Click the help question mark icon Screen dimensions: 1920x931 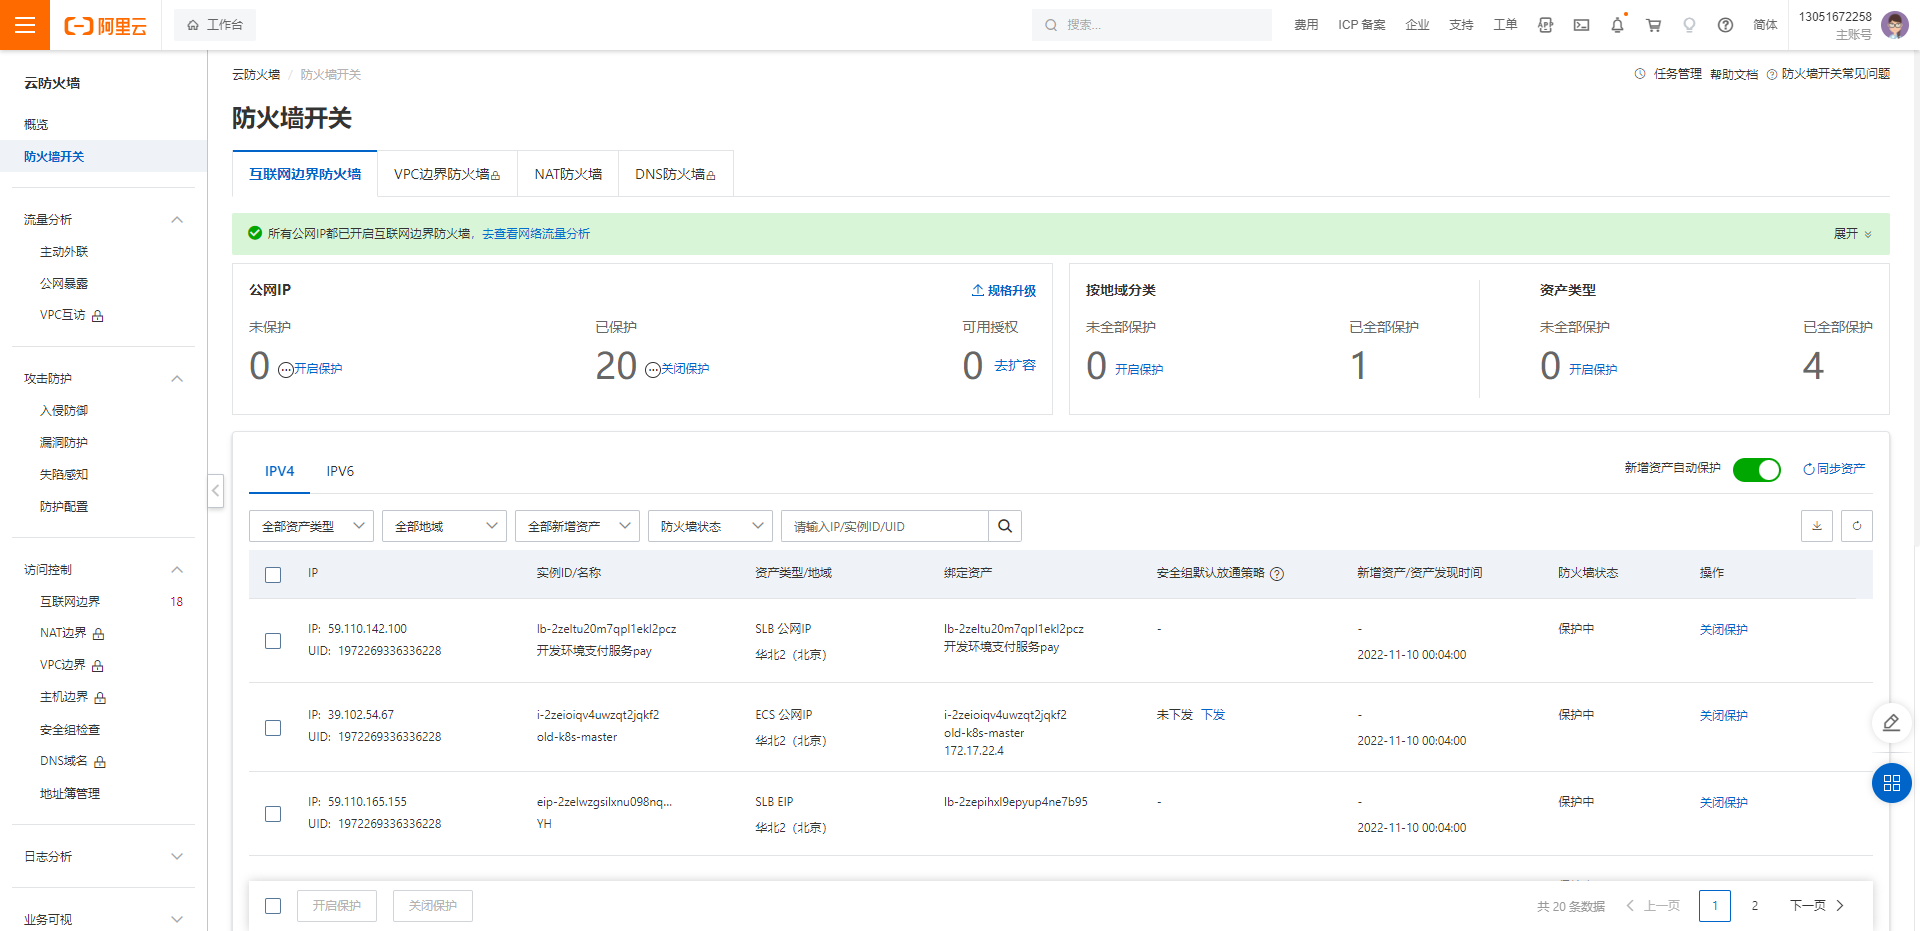tap(1725, 25)
